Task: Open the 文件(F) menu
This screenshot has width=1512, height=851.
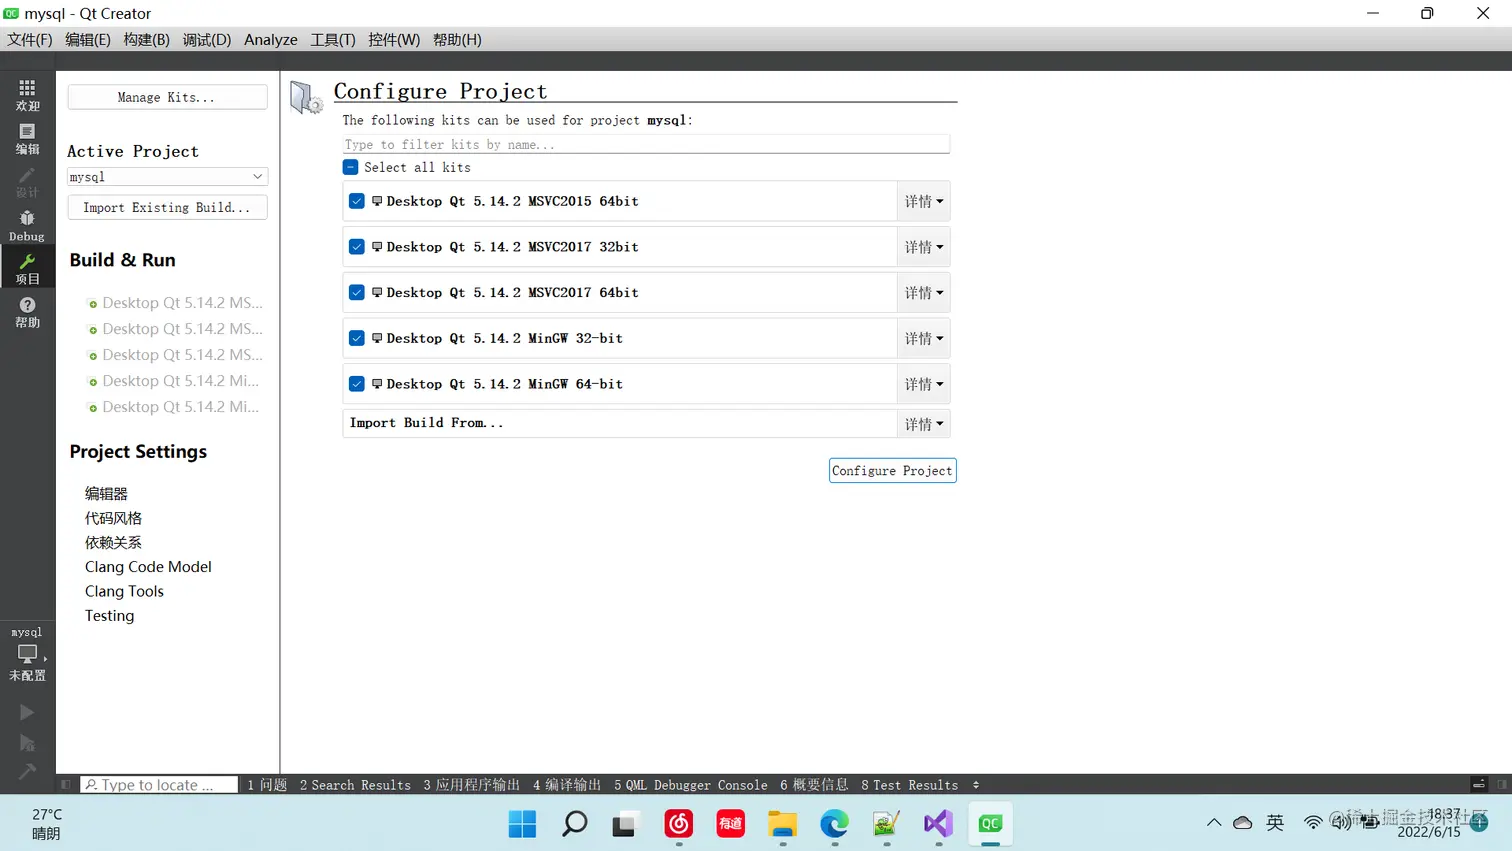Action: click(30, 40)
